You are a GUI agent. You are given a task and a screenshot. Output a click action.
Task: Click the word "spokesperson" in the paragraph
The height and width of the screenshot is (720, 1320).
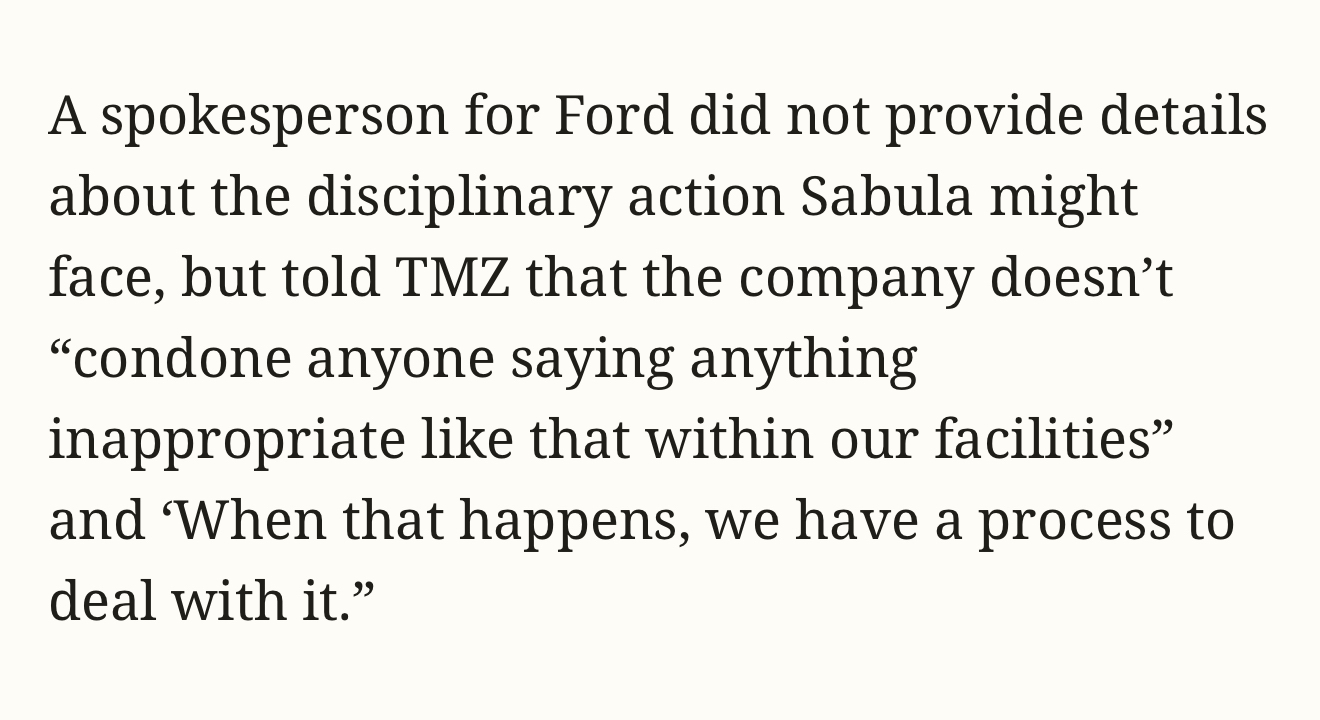click(x=274, y=118)
